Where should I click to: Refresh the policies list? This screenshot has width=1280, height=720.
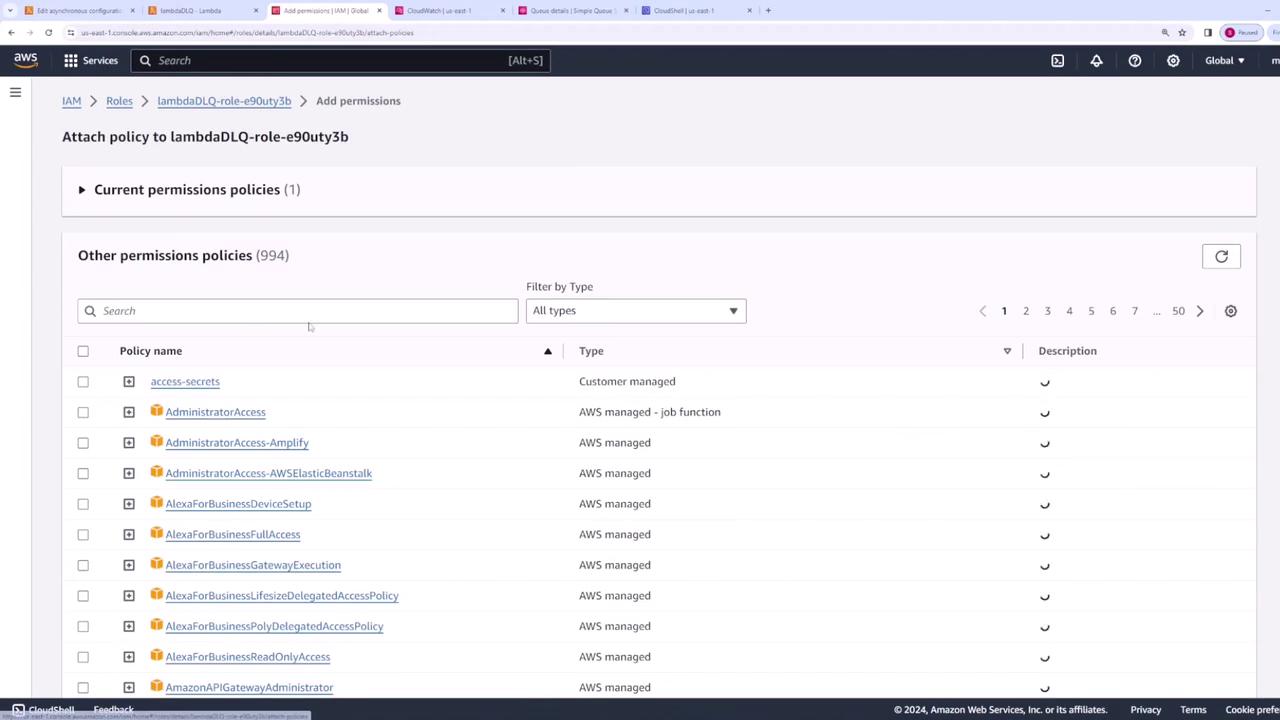coord(1221,257)
